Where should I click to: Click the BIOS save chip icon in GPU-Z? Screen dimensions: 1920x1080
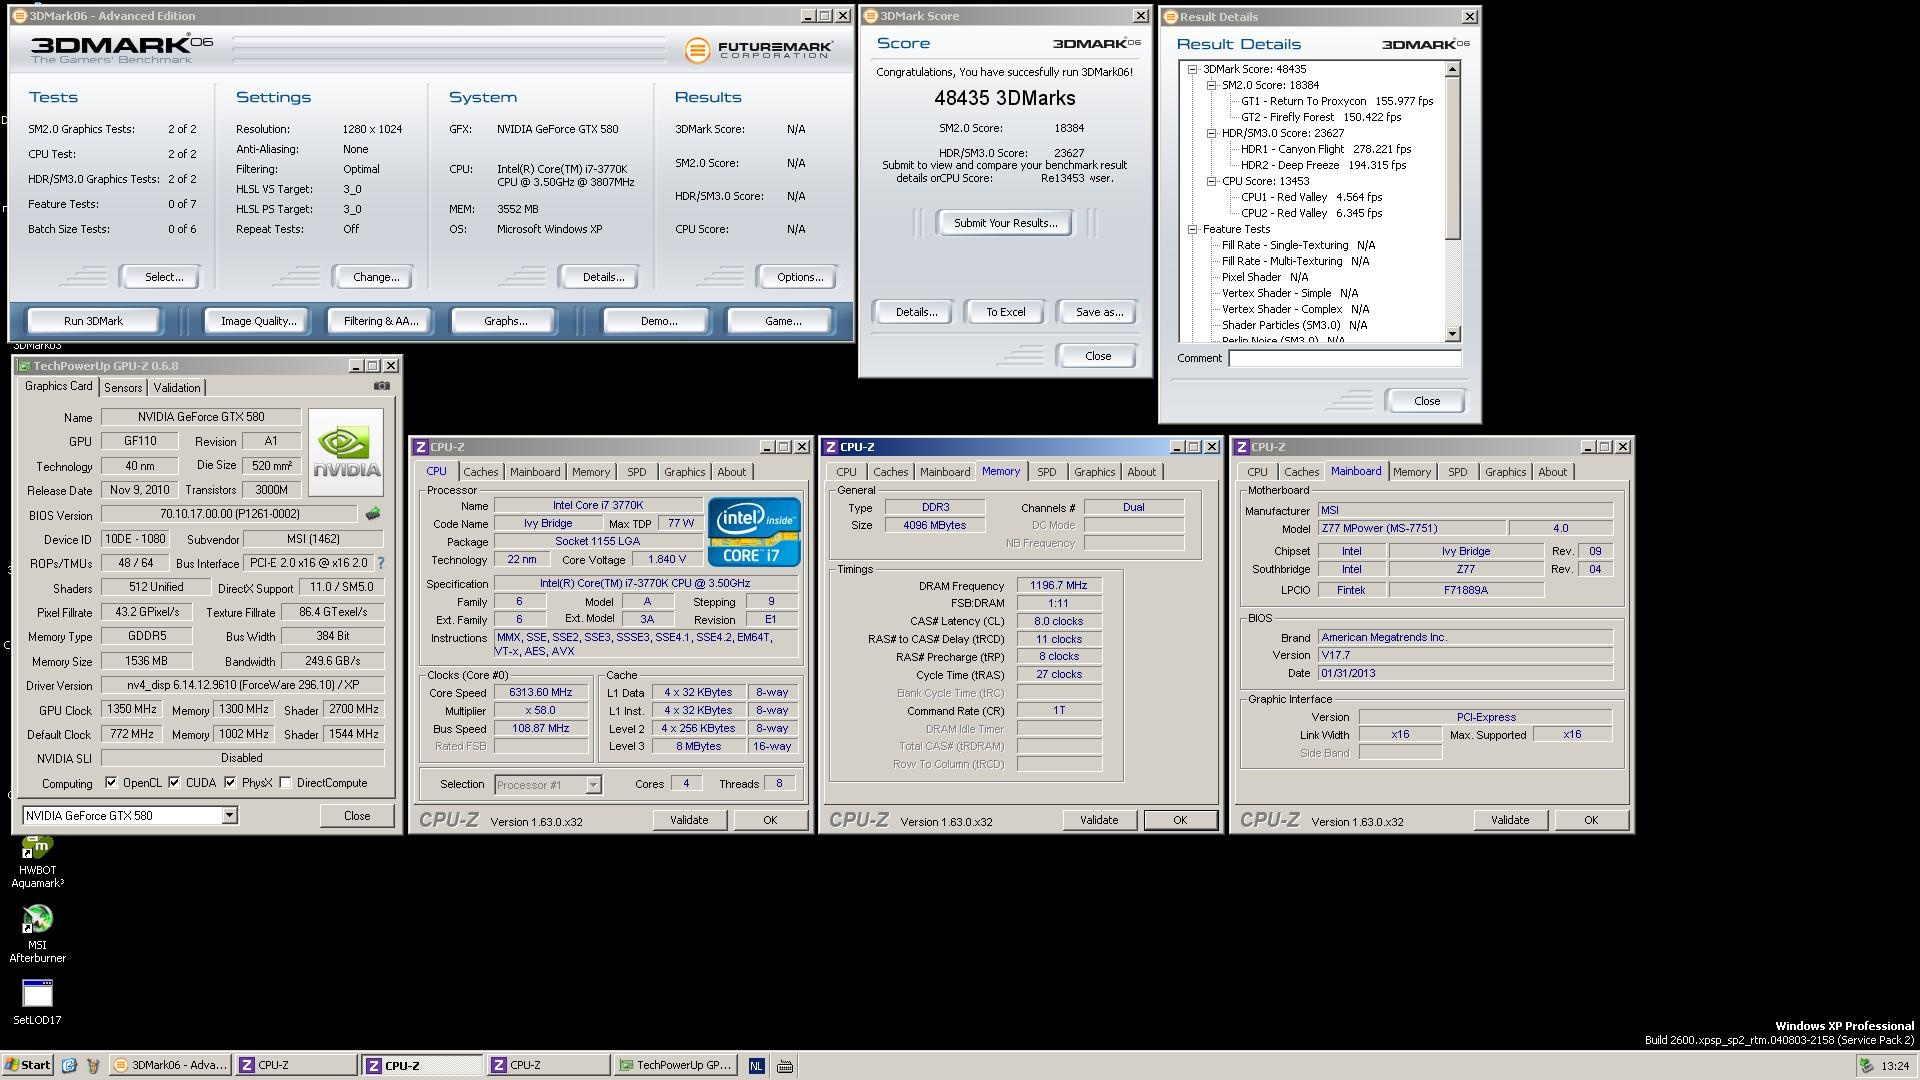pyautogui.click(x=373, y=514)
